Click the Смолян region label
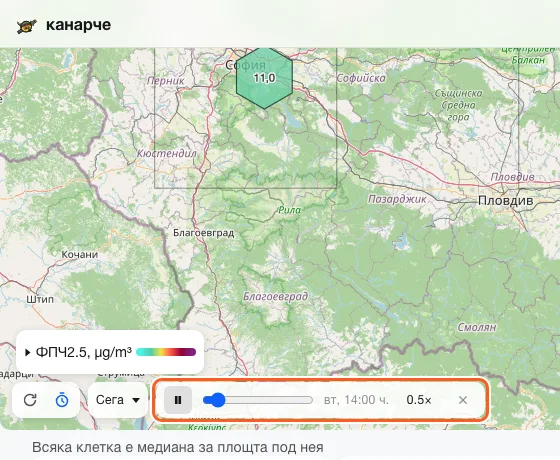This screenshot has height=460, width=560. click(477, 327)
